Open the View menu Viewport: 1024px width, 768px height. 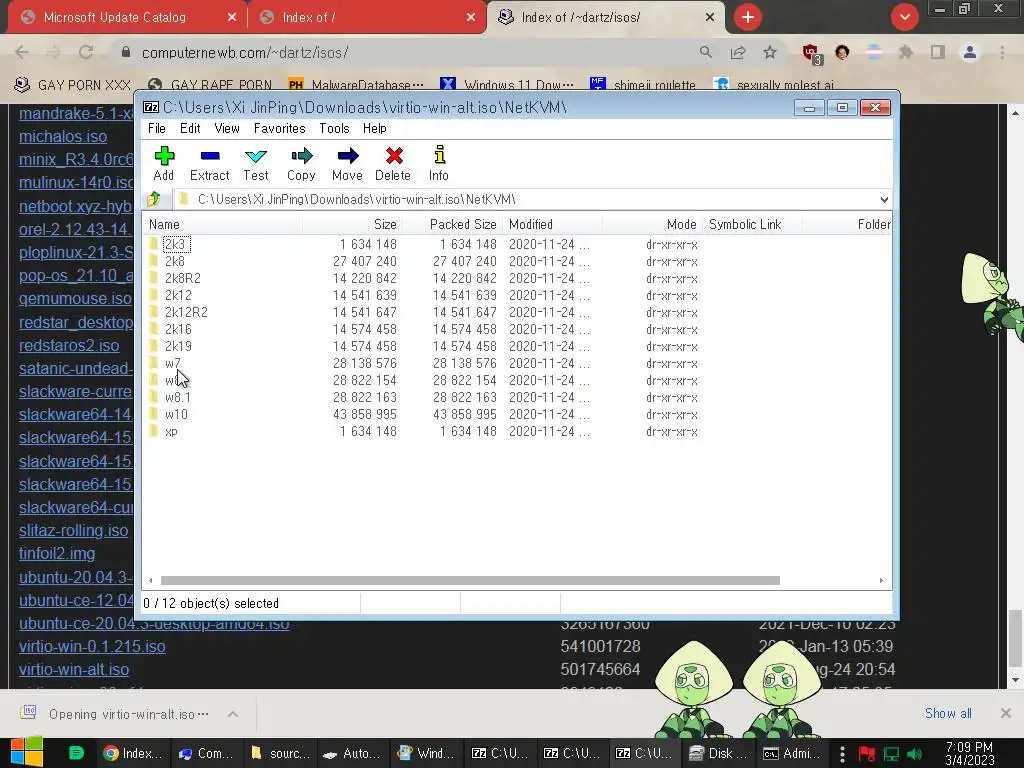pos(227,129)
